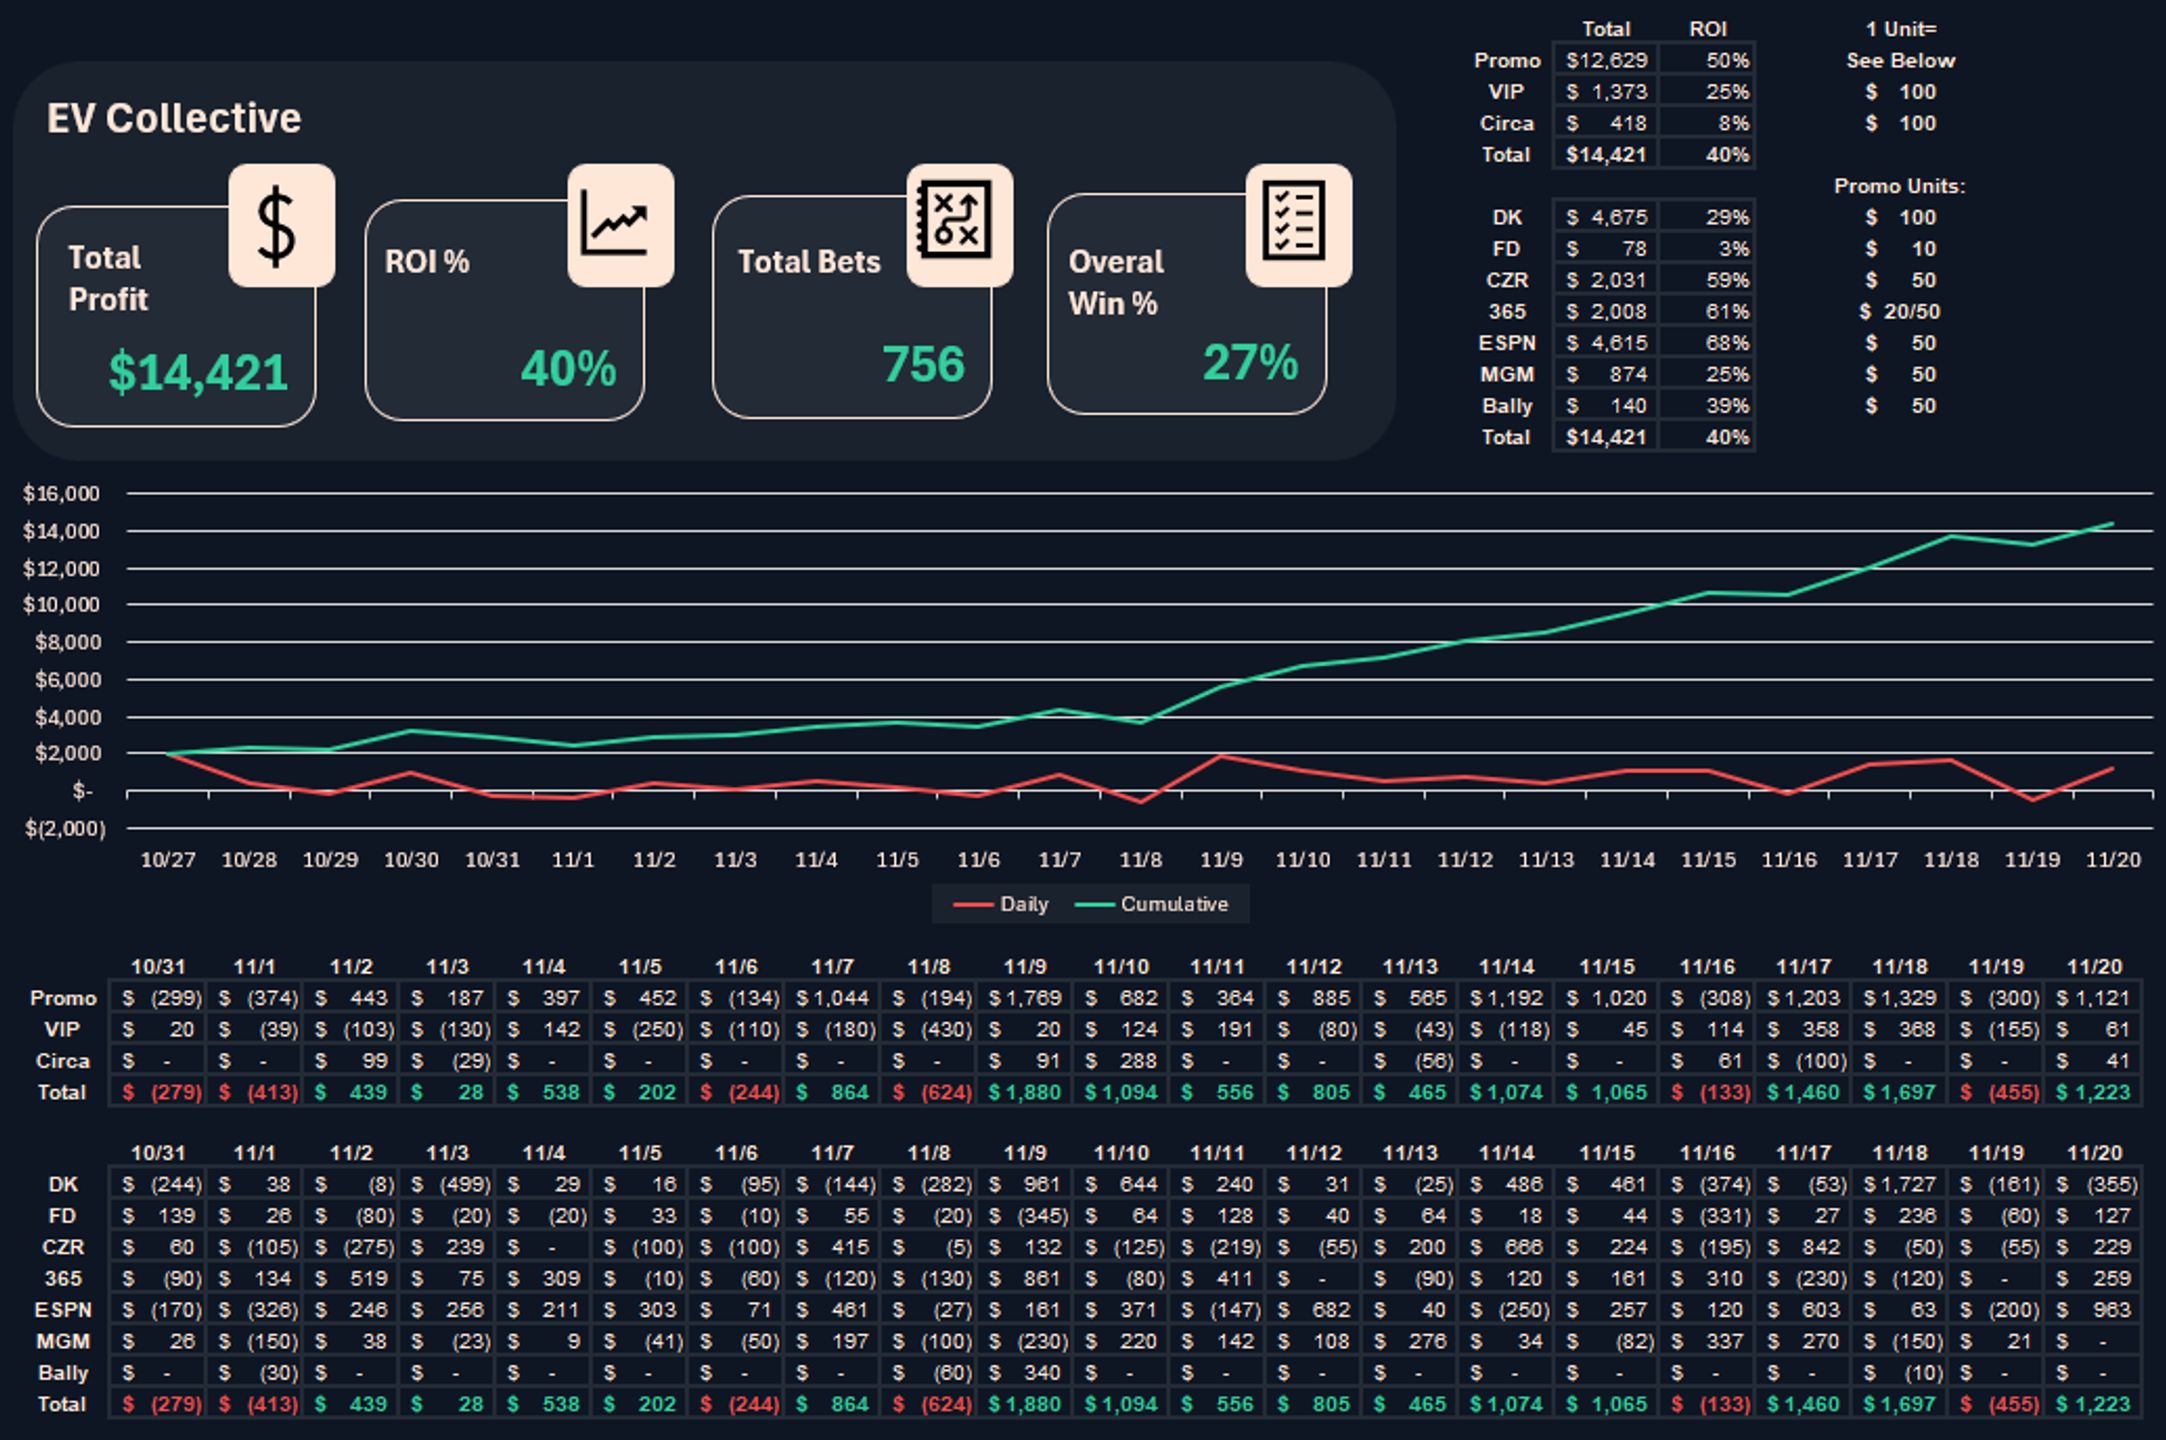Click the Daily legend entry

pos(1001,904)
